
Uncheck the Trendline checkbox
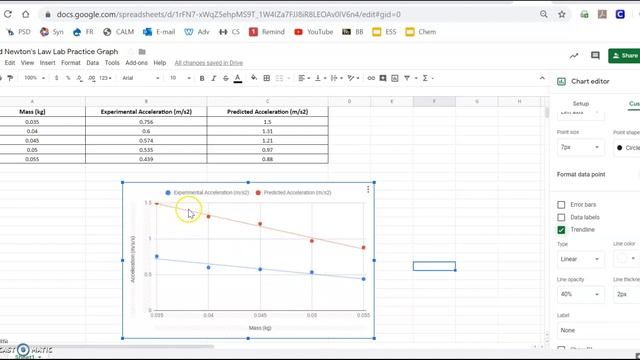pyautogui.click(x=561, y=230)
